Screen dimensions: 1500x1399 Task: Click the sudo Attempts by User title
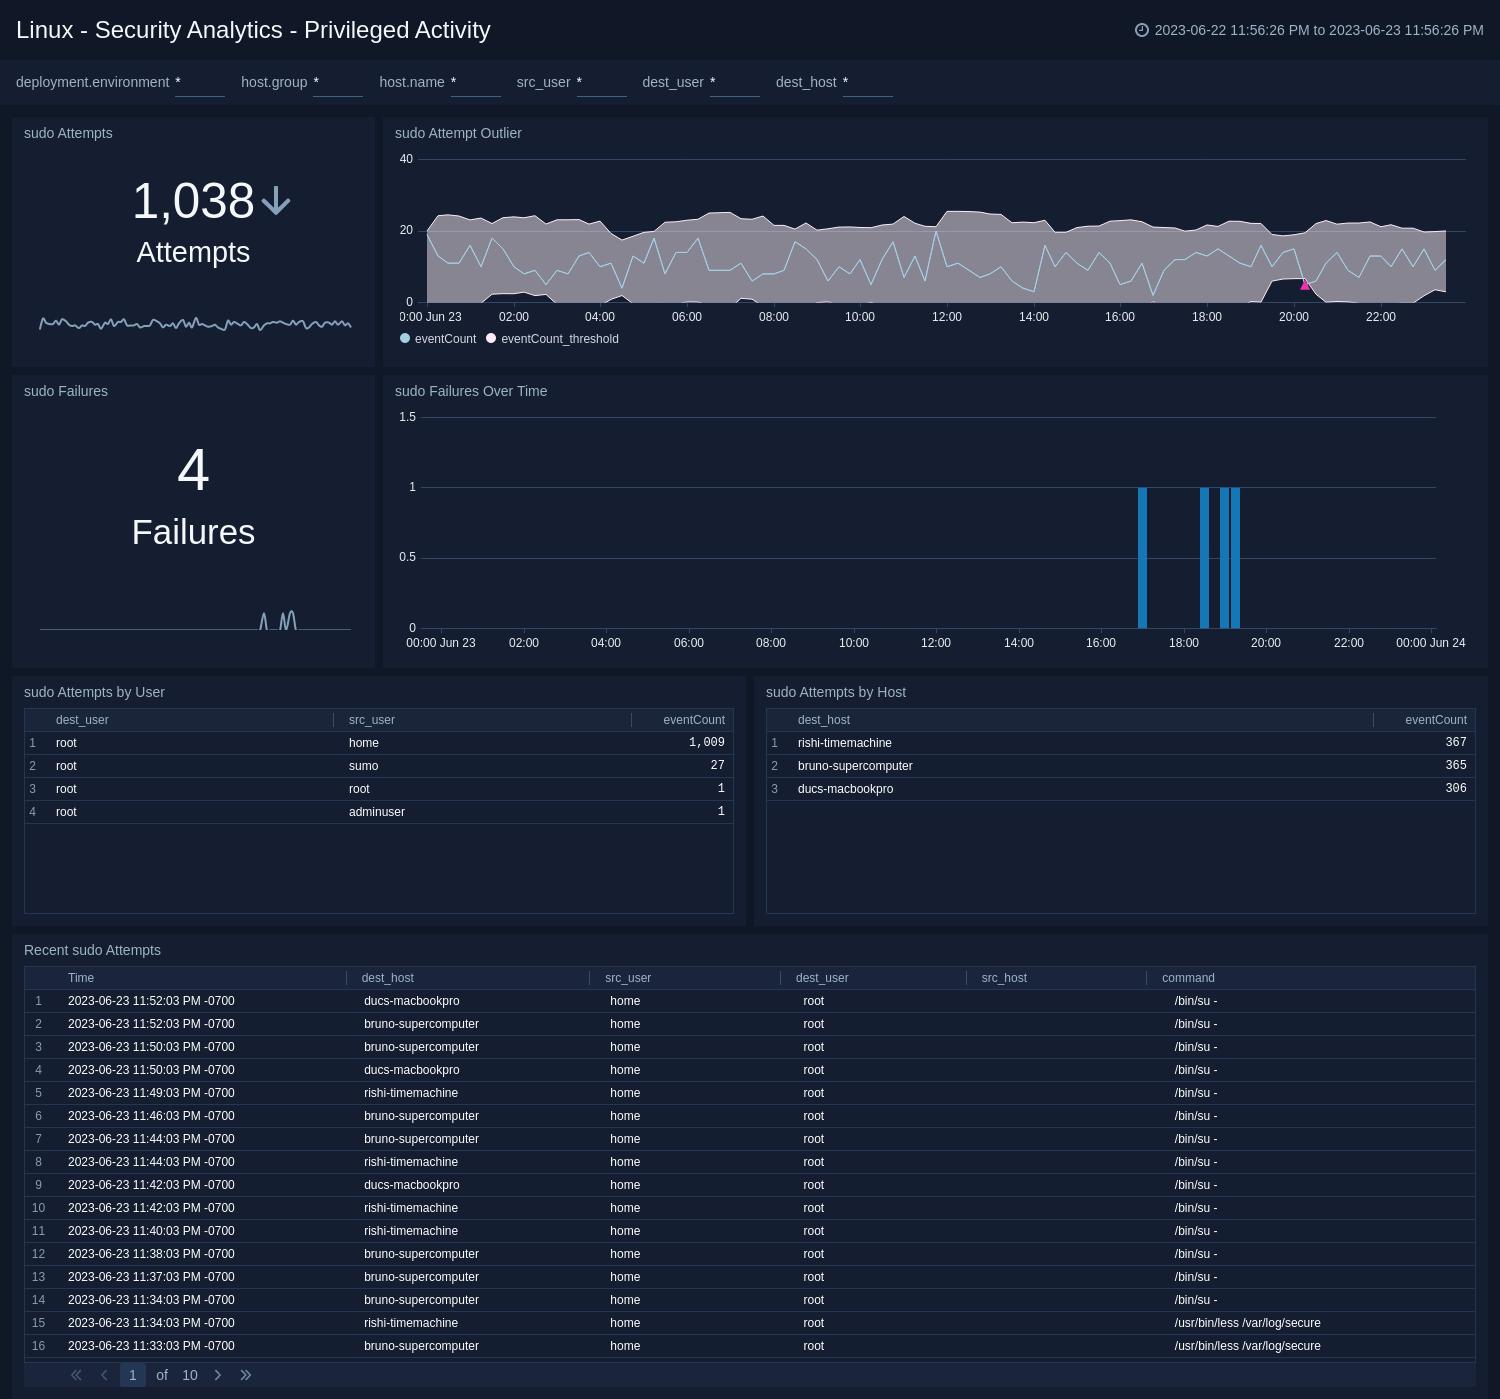point(94,692)
